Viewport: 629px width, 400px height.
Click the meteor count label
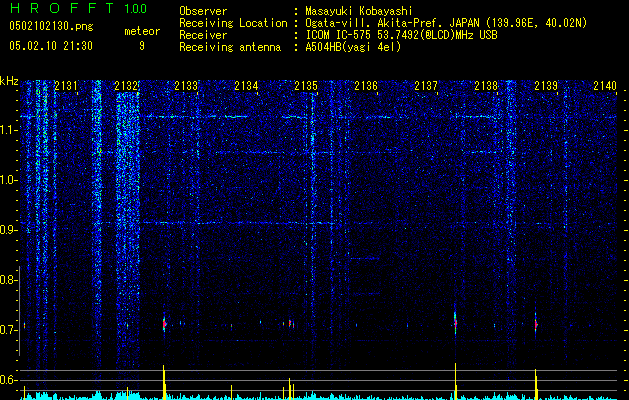click(x=142, y=31)
